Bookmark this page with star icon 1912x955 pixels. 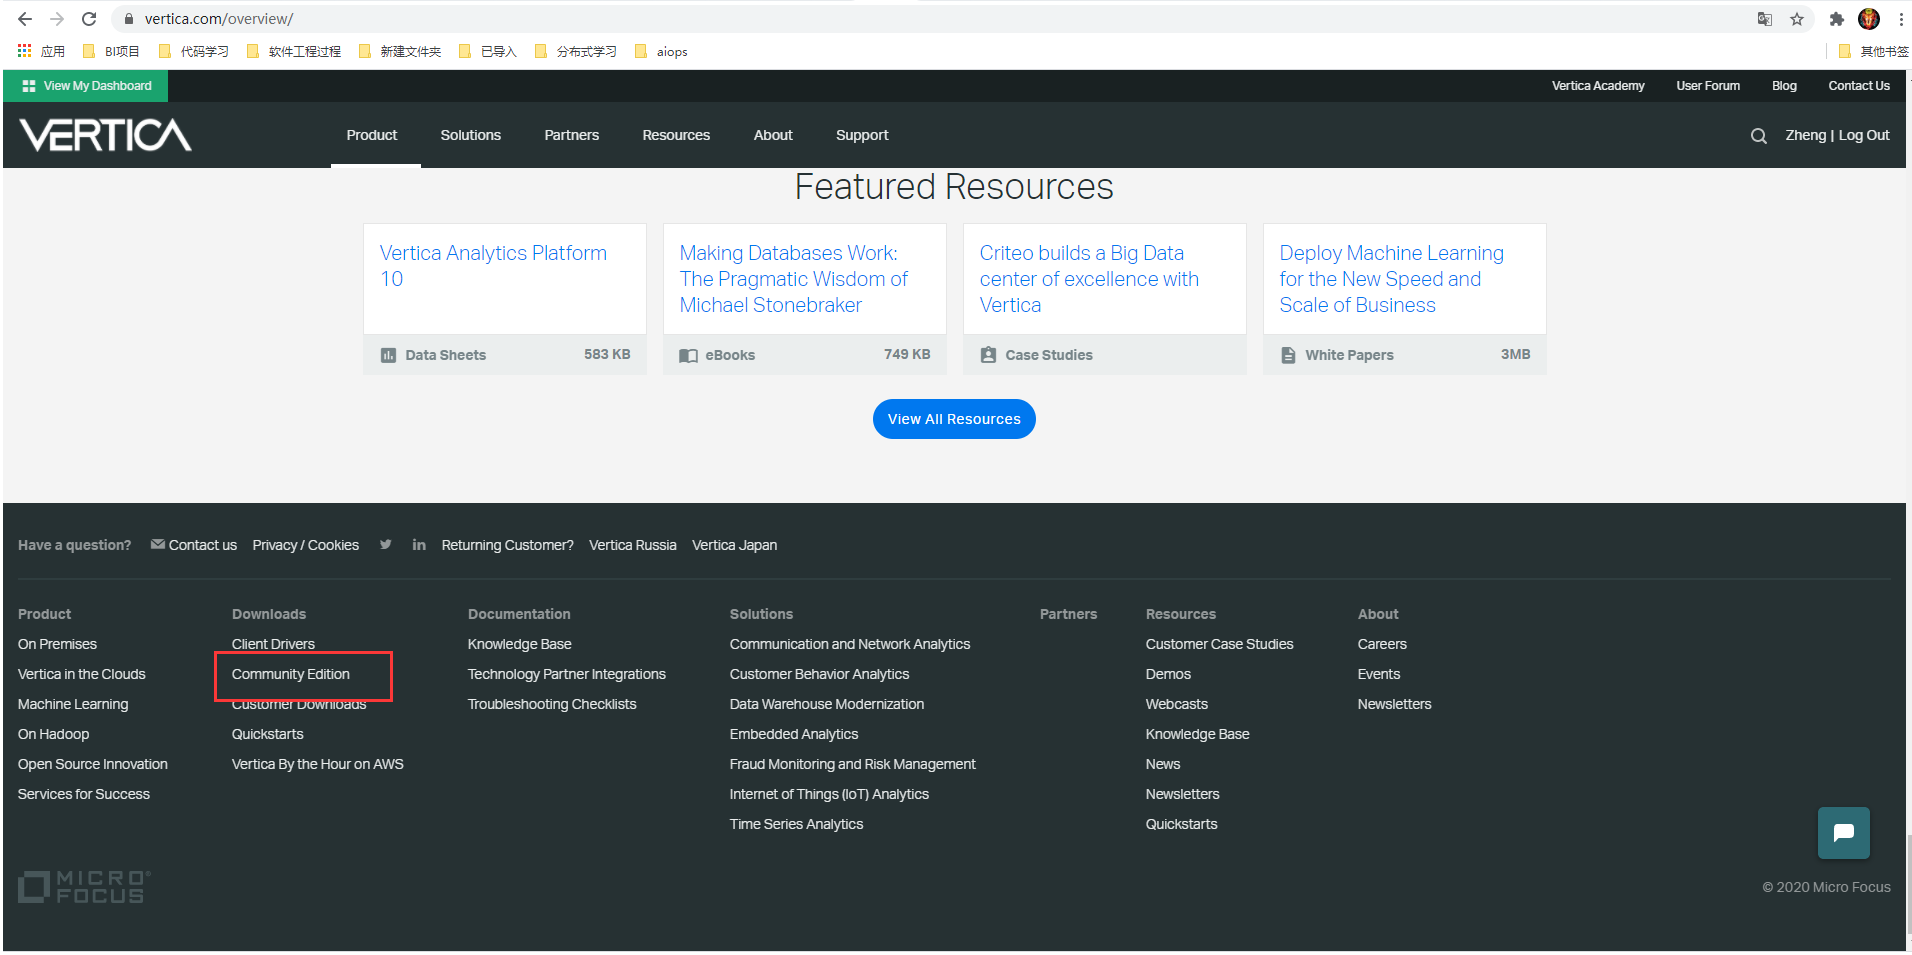(x=1797, y=19)
